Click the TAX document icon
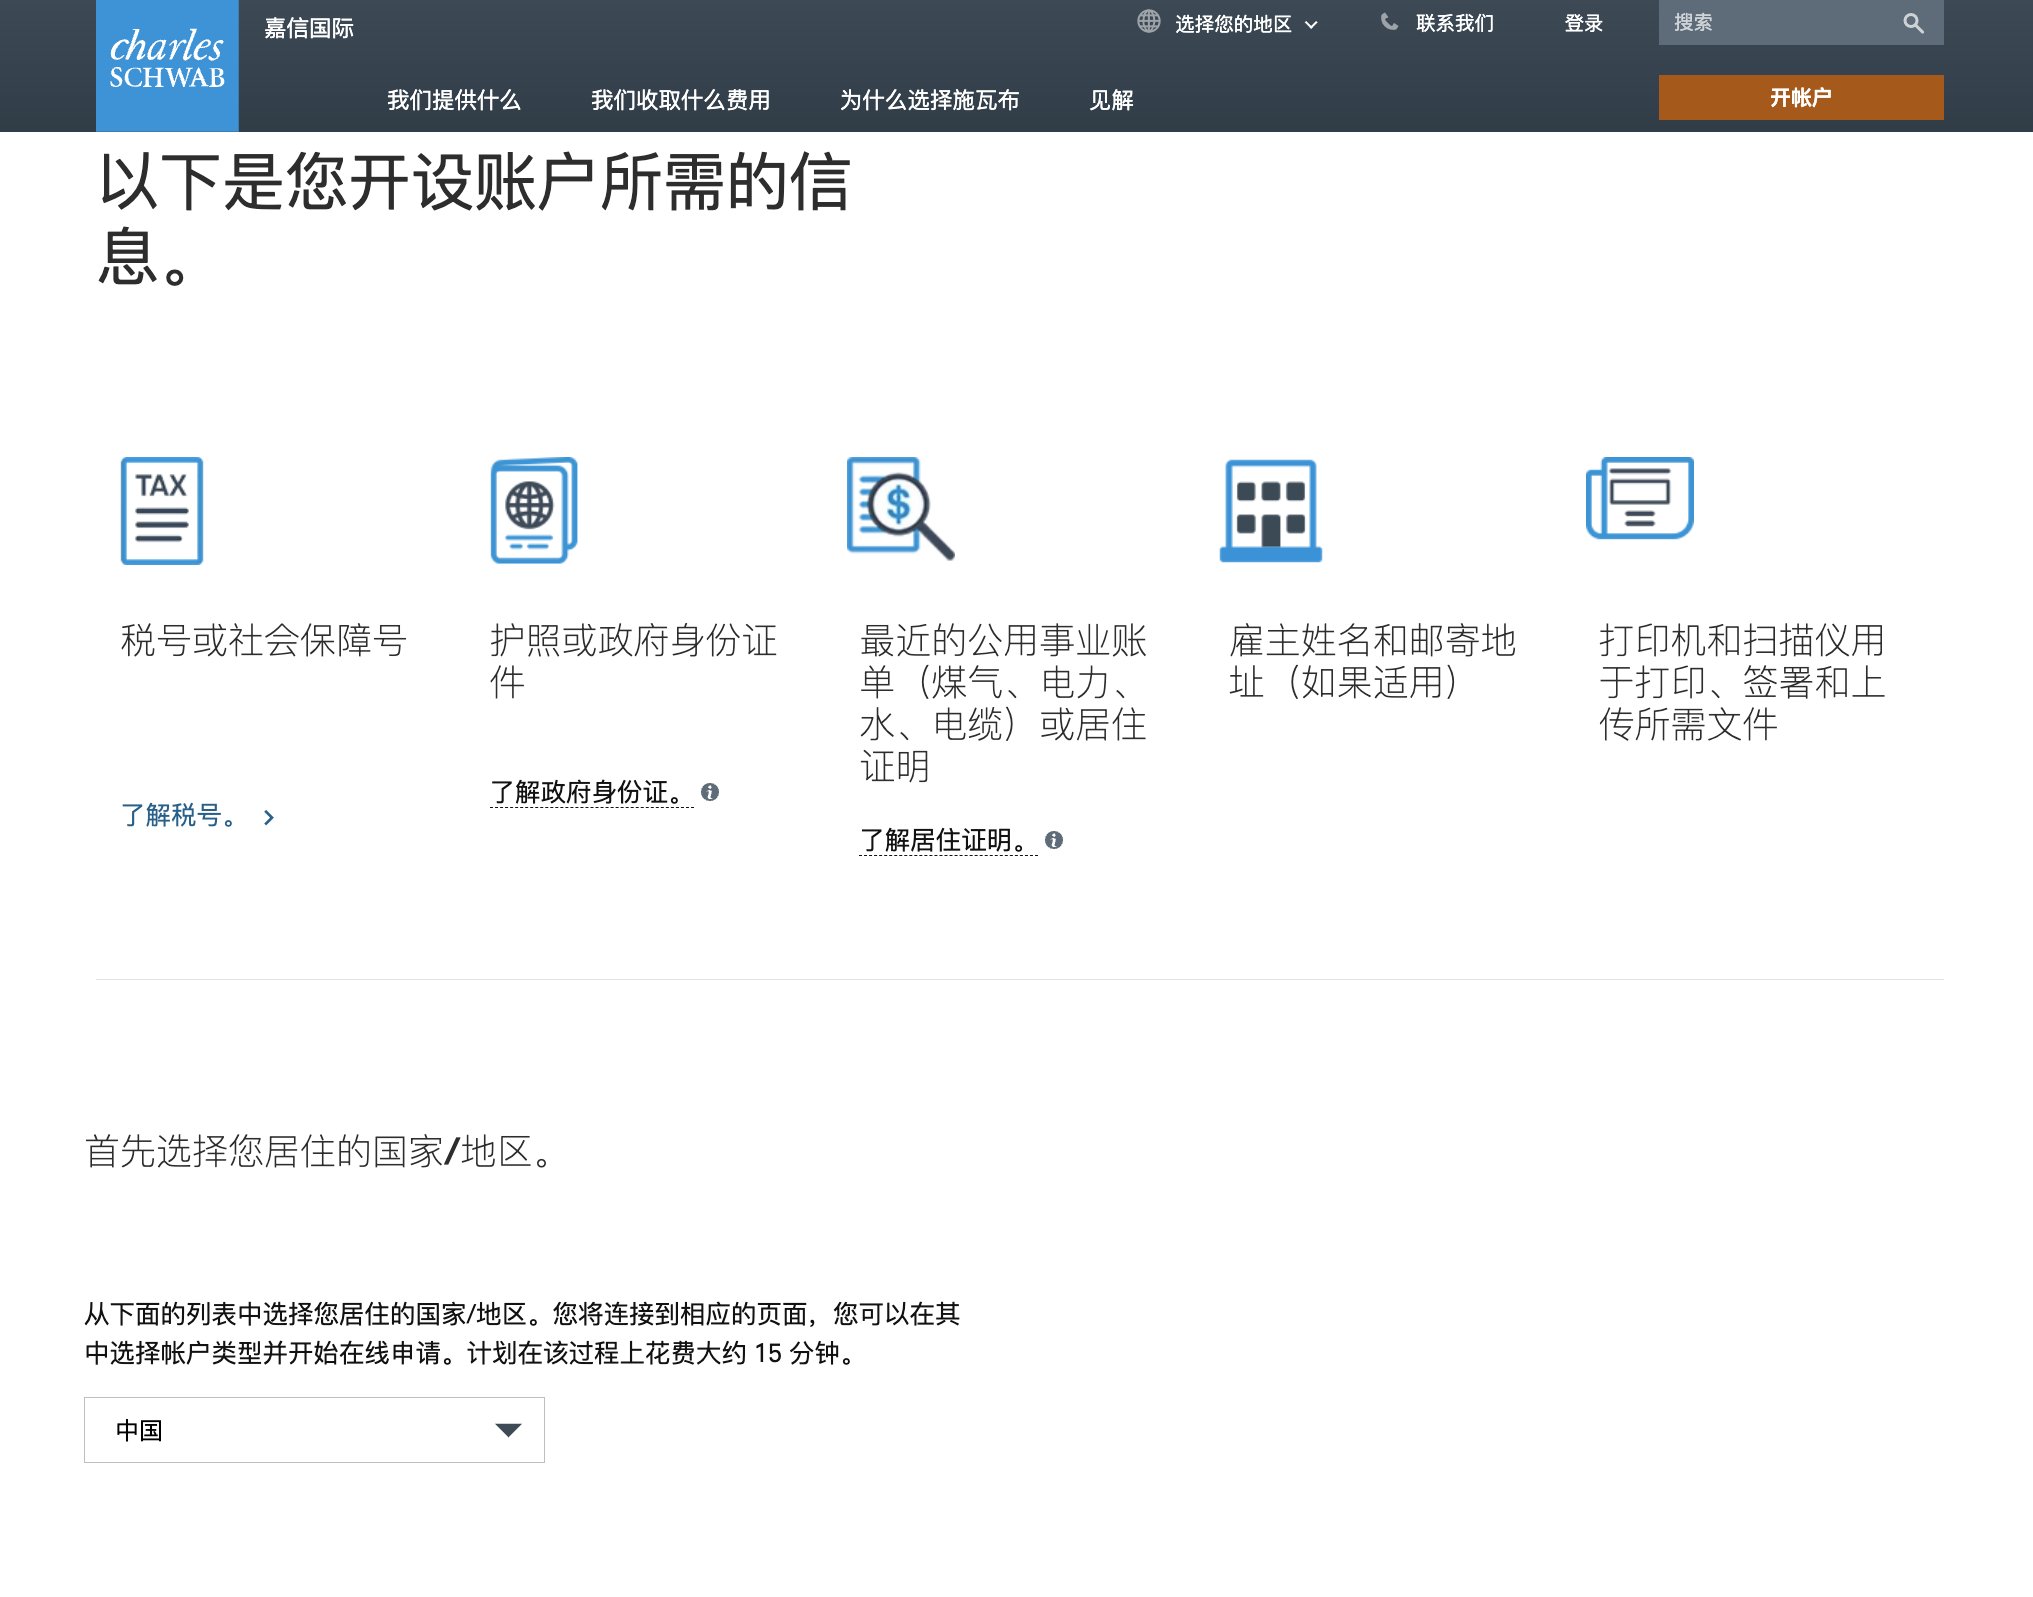The height and width of the screenshot is (1597, 2033). pos(162,510)
